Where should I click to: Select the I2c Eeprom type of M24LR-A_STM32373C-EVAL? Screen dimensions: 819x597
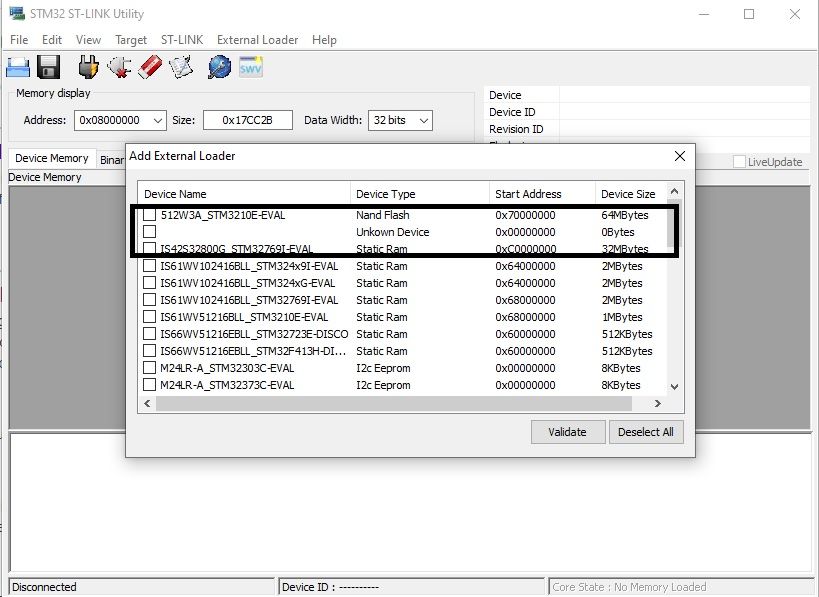tap(383, 385)
